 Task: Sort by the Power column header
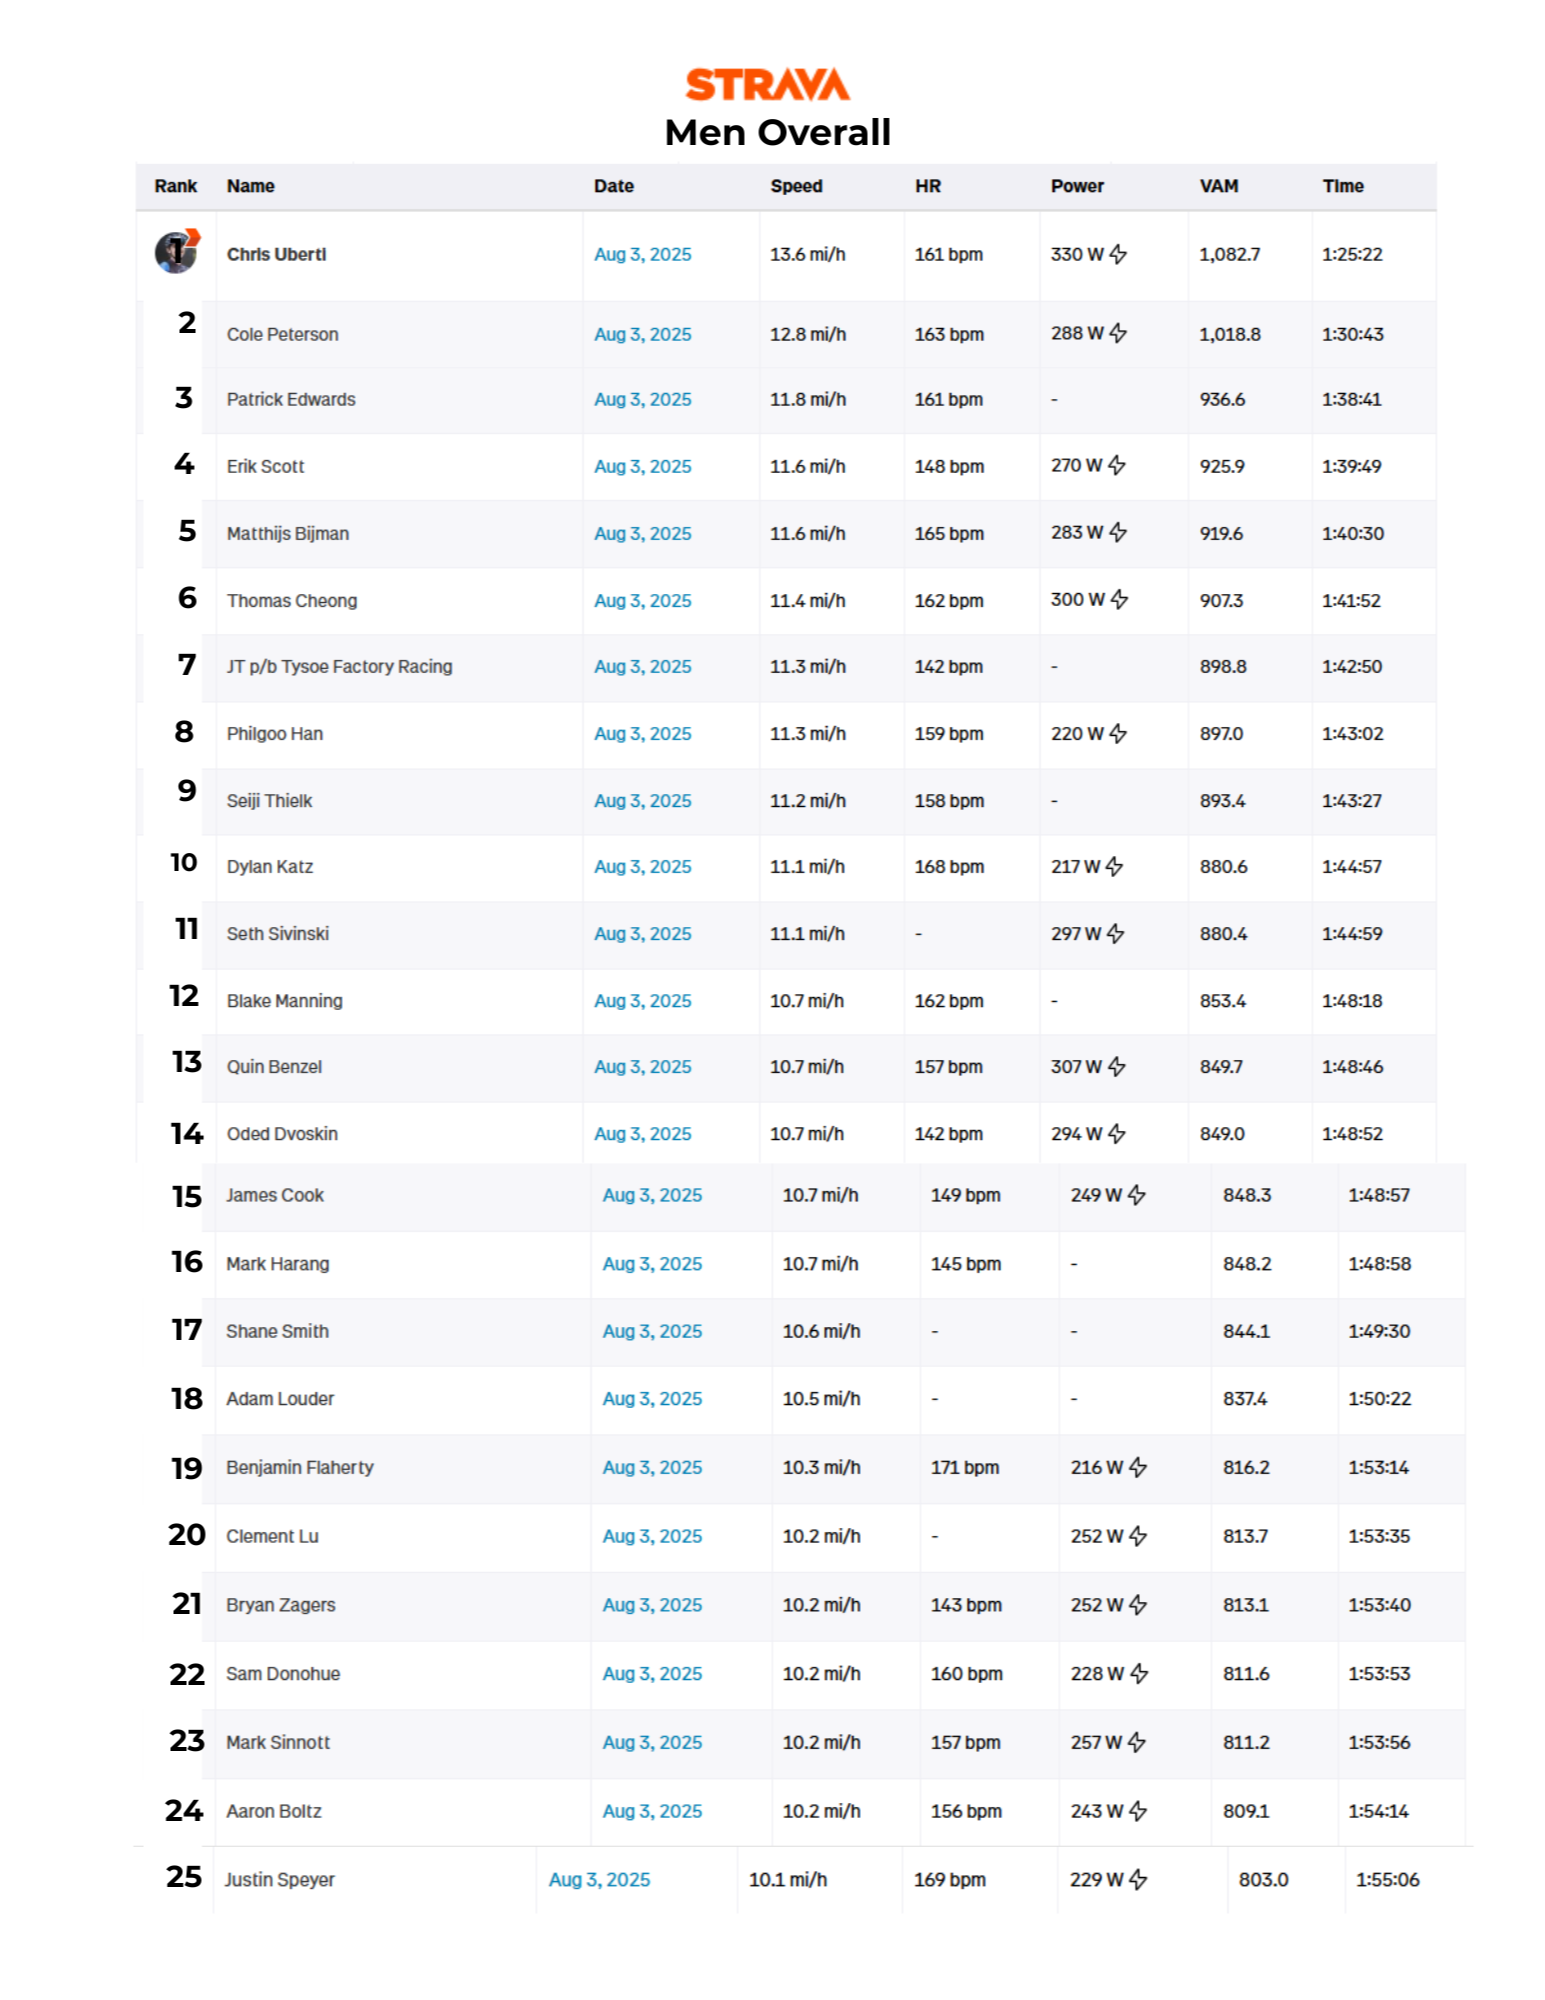tap(1077, 186)
